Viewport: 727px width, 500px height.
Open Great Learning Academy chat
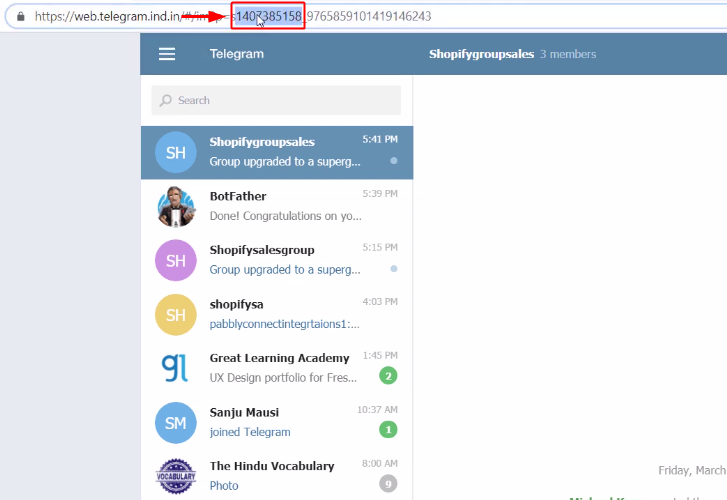tap(277, 368)
